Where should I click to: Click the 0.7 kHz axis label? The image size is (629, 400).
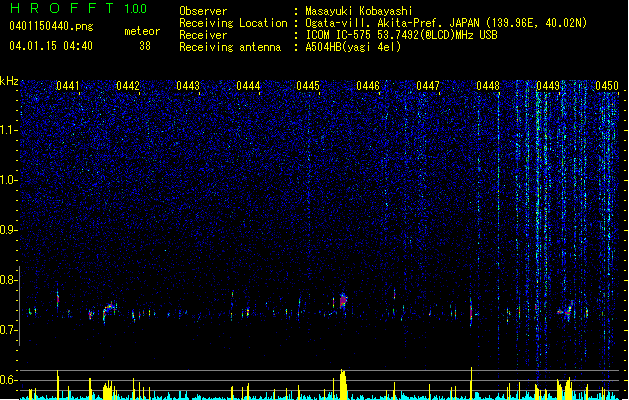[x=9, y=330]
